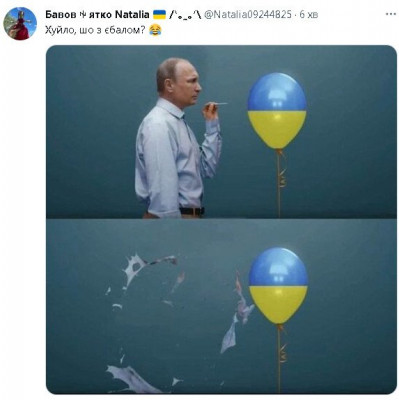The image size is (399, 400).
Task: Click the man in the light blue shirt
Action: click(x=176, y=138)
